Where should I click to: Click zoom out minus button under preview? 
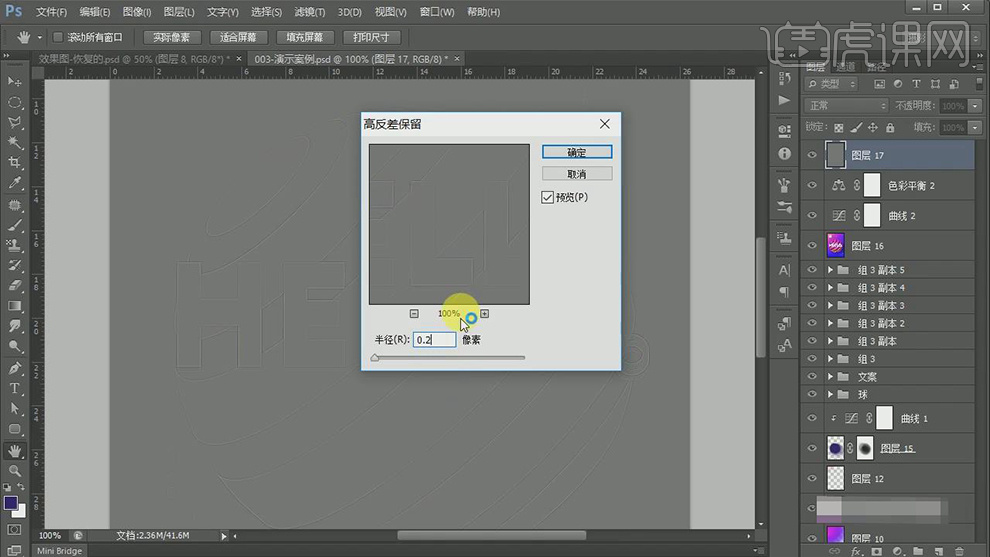414,314
